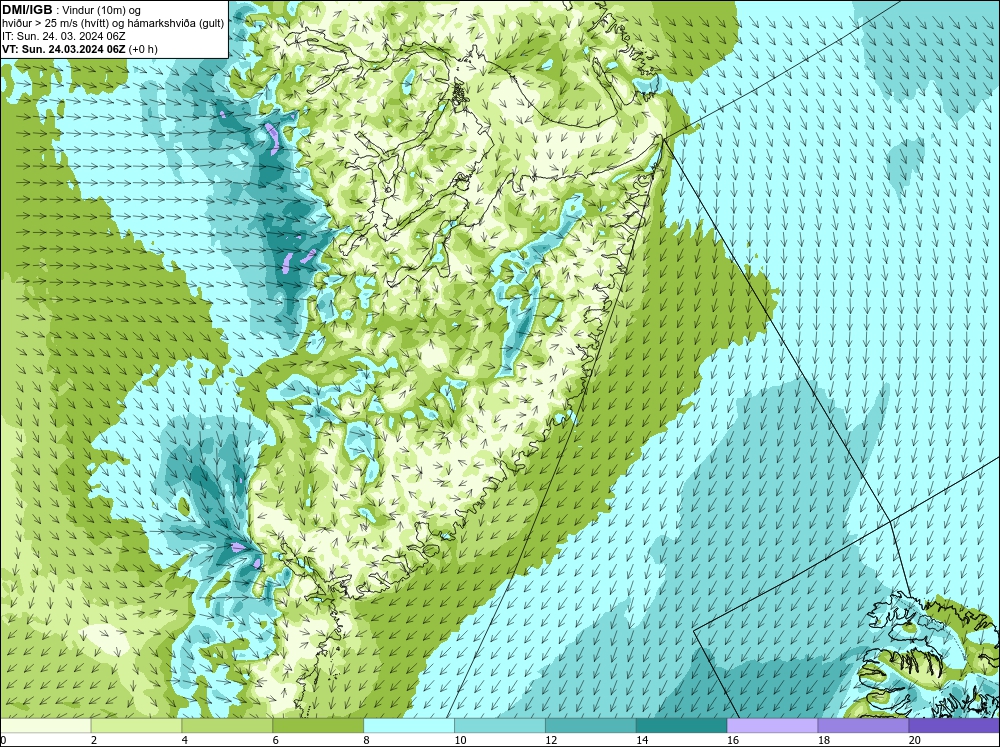The height and width of the screenshot is (747, 1000).
Task: Click the legend value 14 label
Action: 642,740
